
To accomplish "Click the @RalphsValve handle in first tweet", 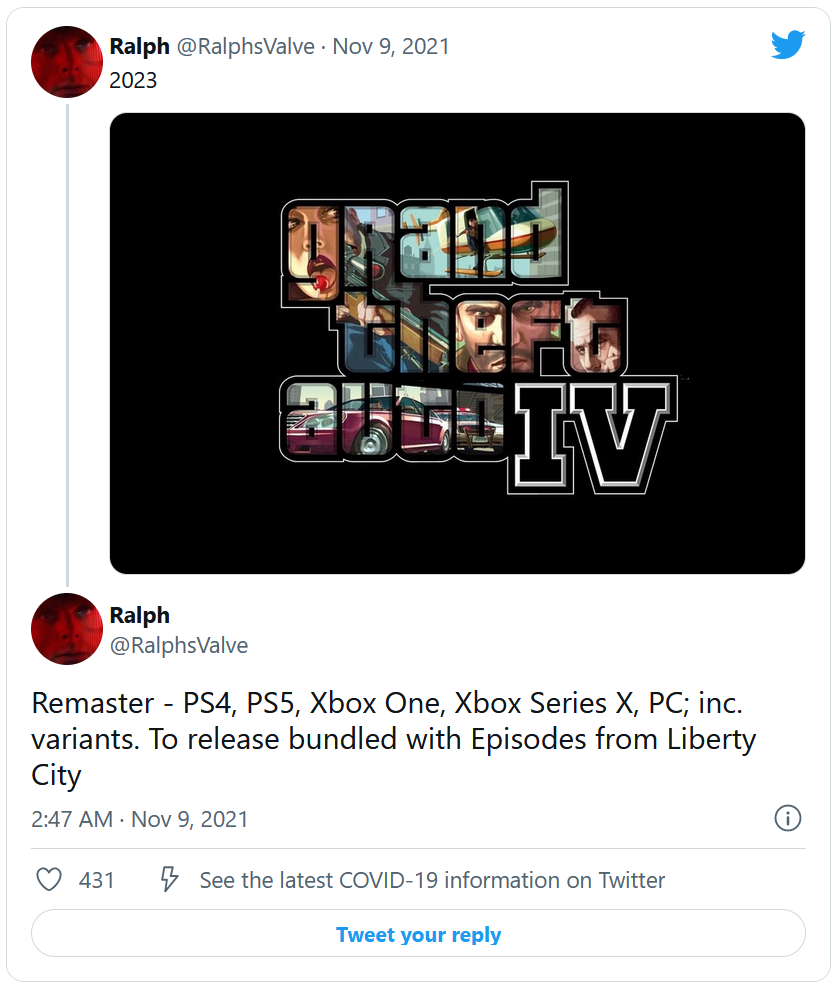I will tap(248, 46).
